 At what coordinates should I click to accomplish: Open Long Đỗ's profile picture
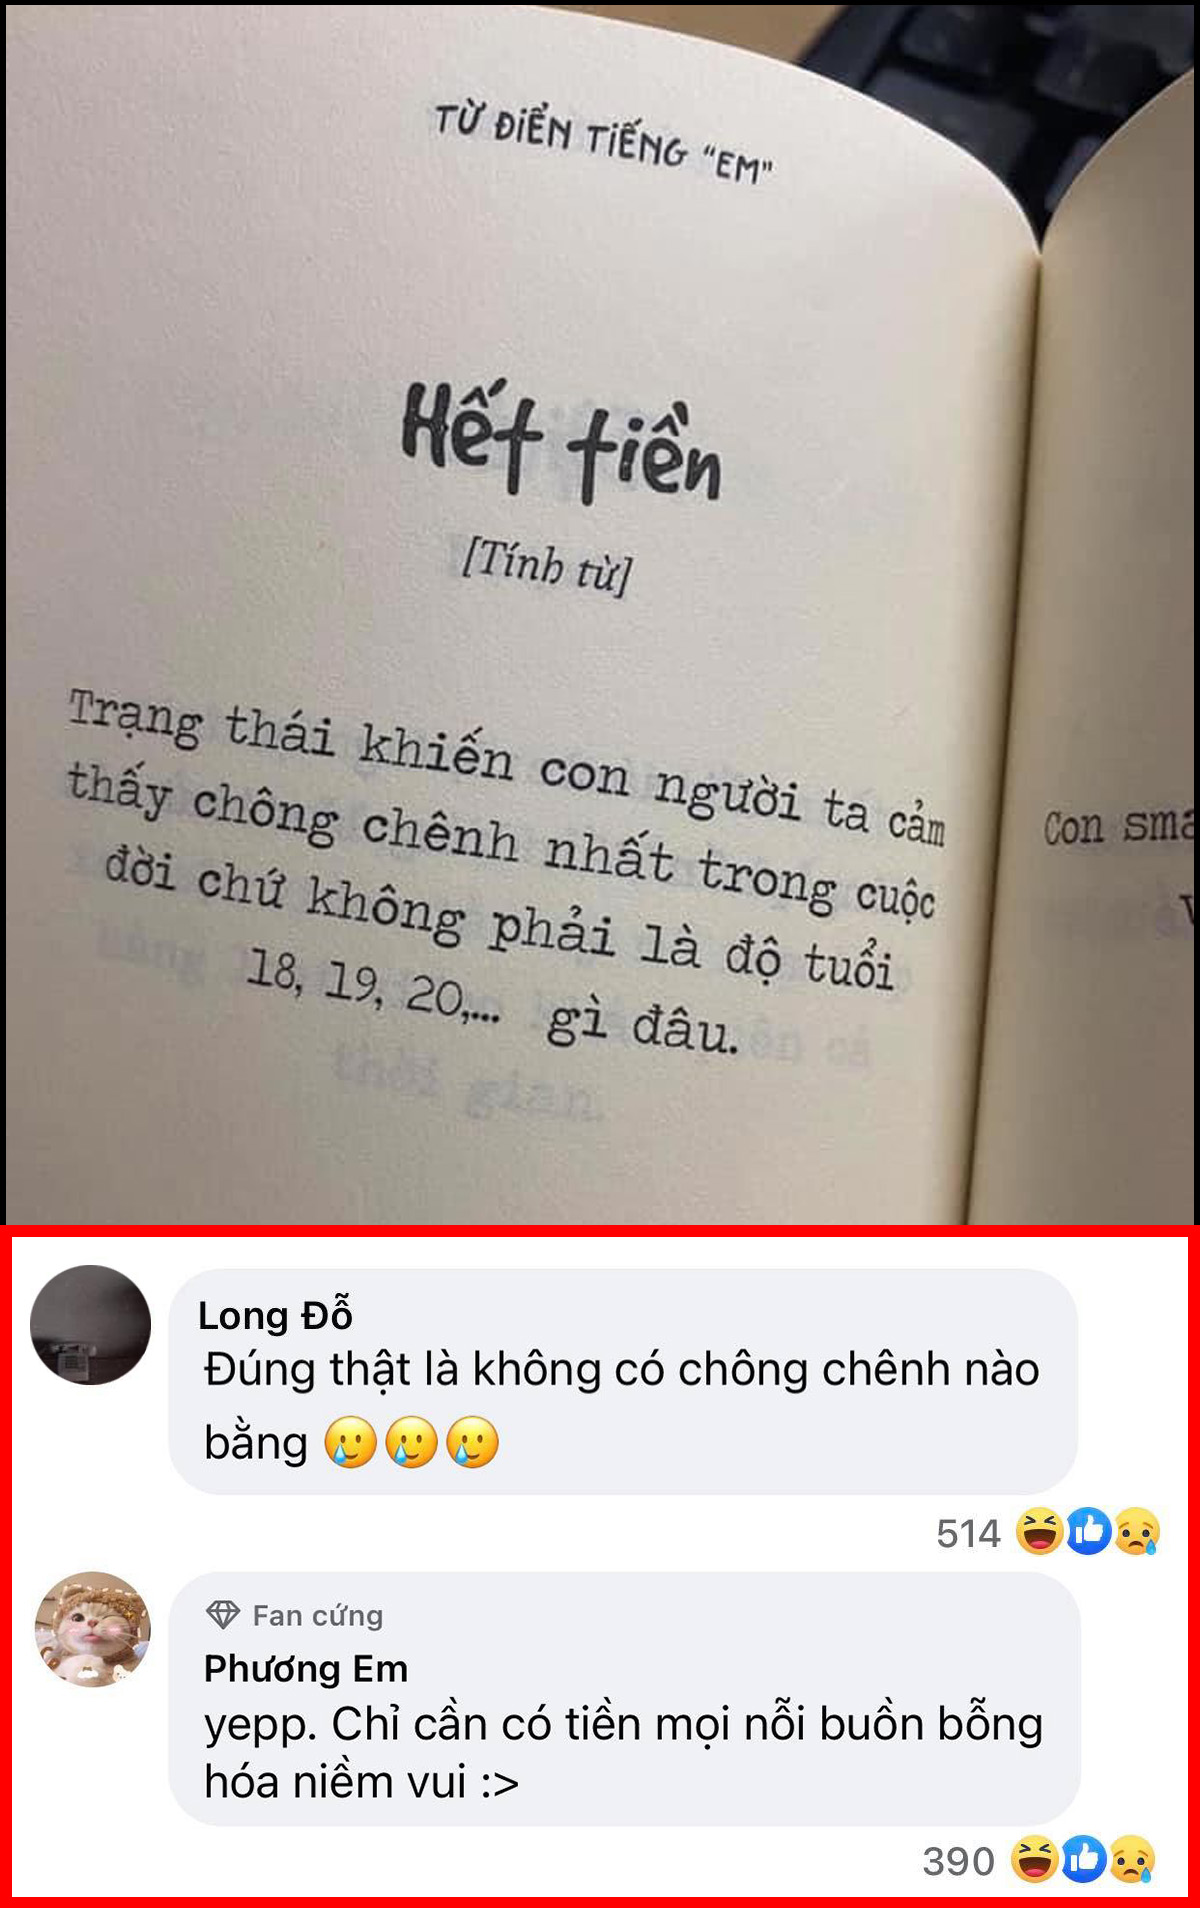coord(91,1325)
